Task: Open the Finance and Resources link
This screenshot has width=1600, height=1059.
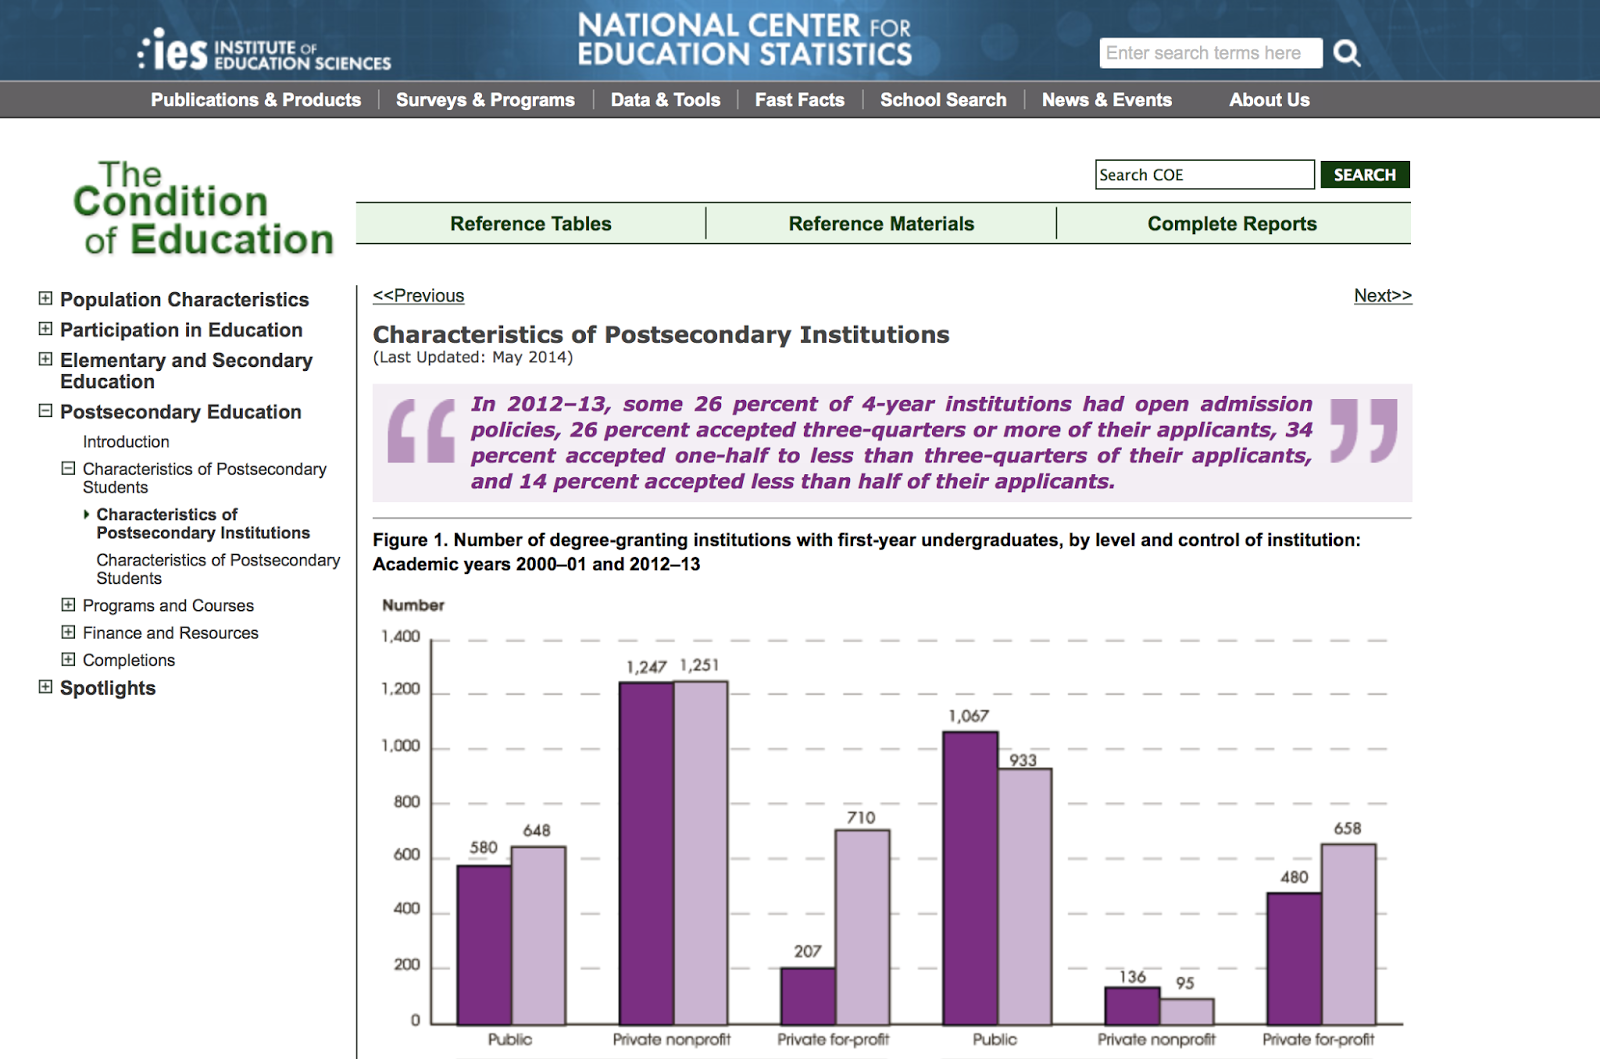Action: coord(170,633)
